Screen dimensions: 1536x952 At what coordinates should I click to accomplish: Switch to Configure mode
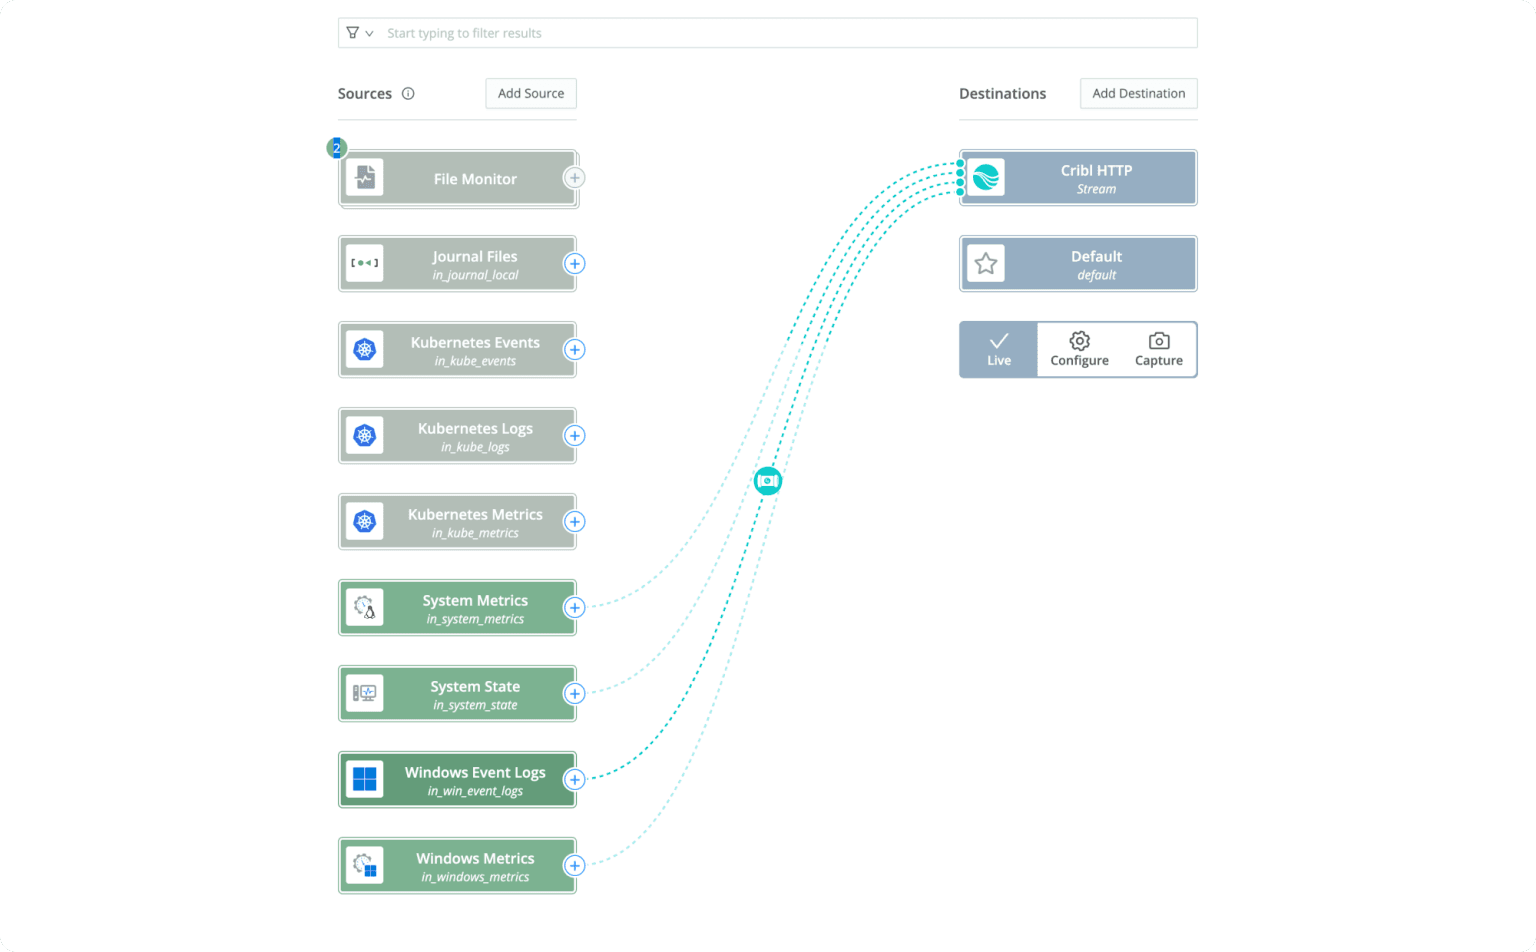click(1079, 349)
